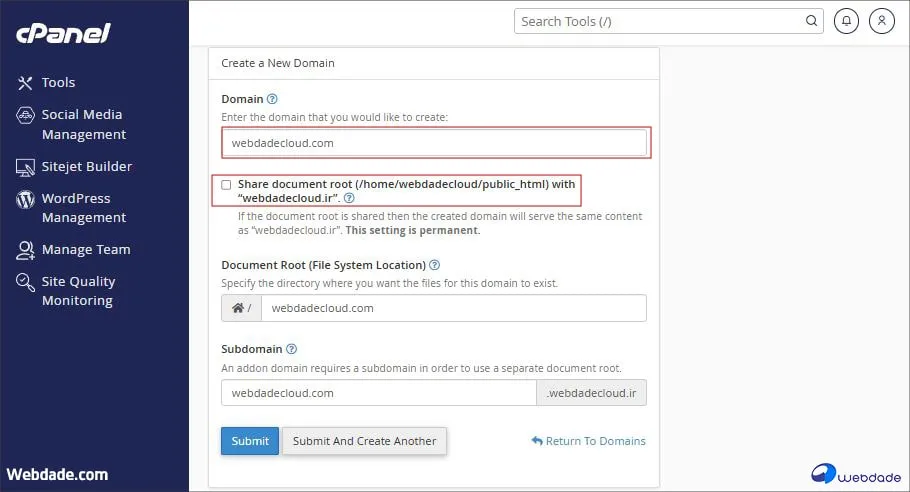Click the help icon next to Subdomain
The height and width of the screenshot is (492, 910).
point(292,349)
